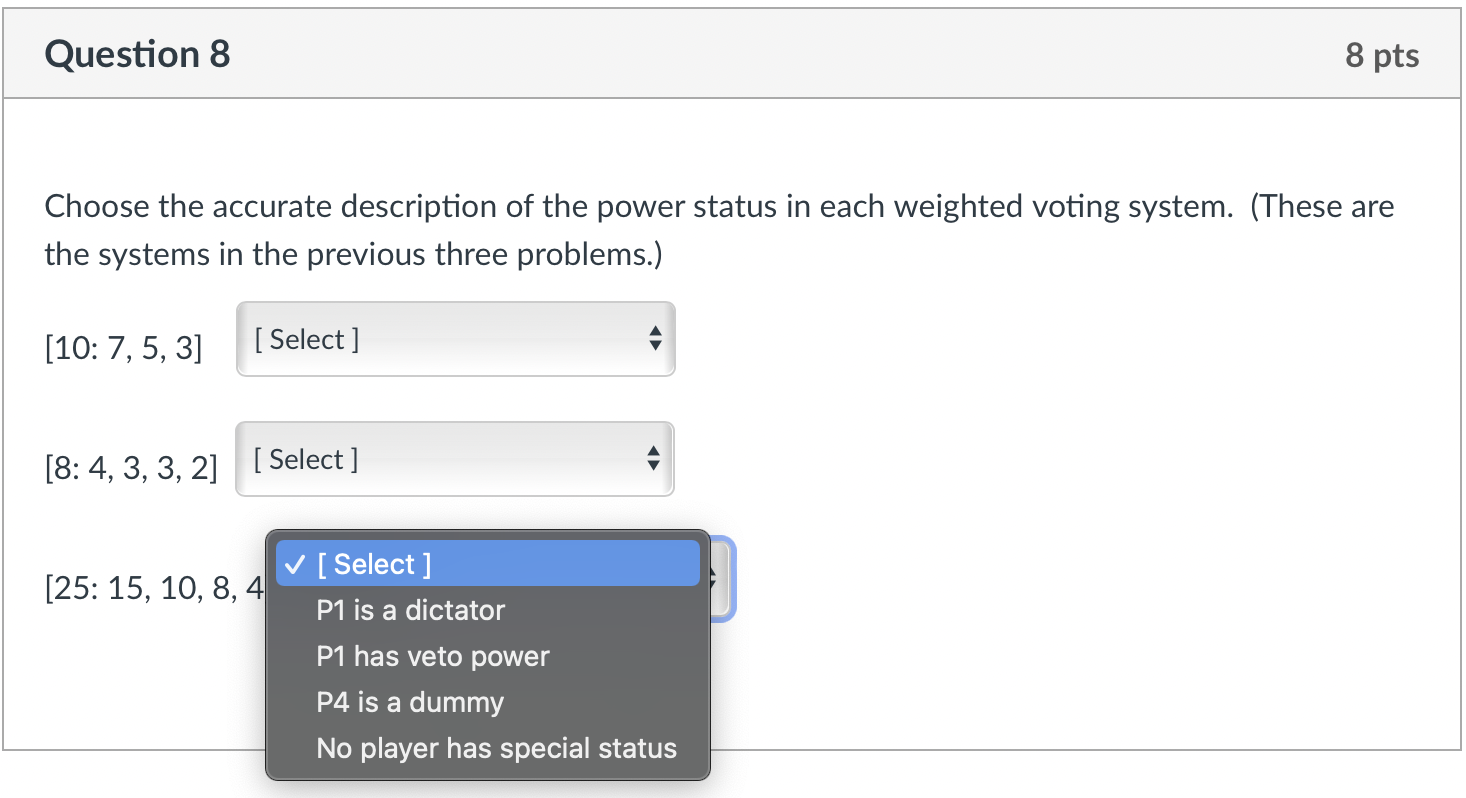The image size is (1466, 798).
Task: Click the stepper arrows on the third highlighted dropdown
Action: pos(714,579)
